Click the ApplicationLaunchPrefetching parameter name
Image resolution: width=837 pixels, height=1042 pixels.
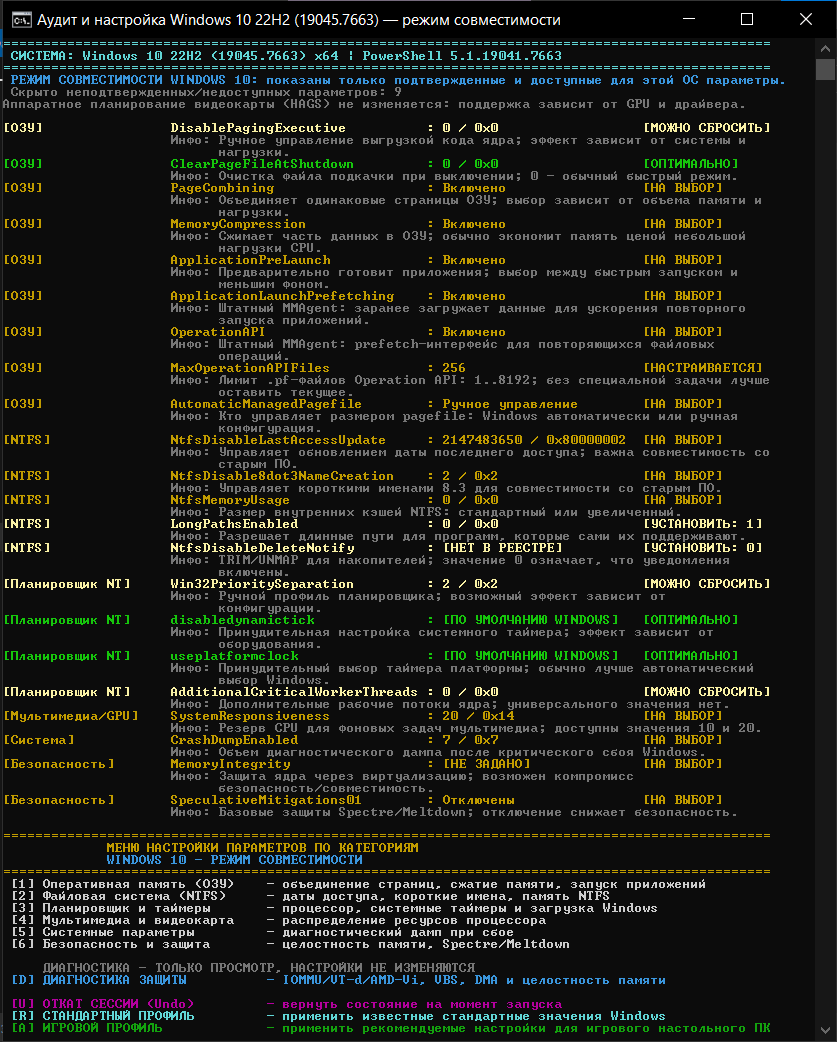[x=282, y=296]
